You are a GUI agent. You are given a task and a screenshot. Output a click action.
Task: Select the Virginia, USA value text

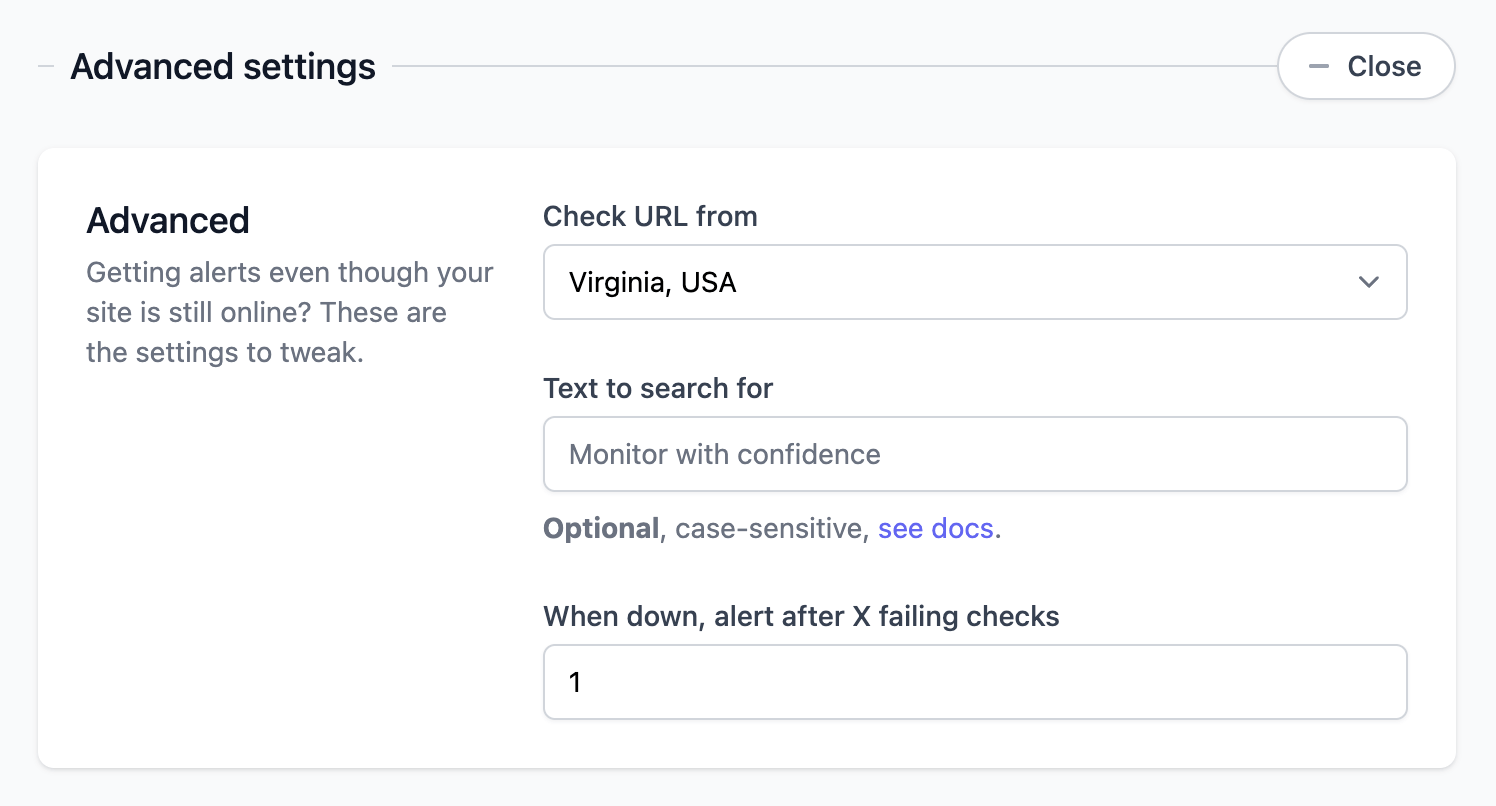[652, 283]
